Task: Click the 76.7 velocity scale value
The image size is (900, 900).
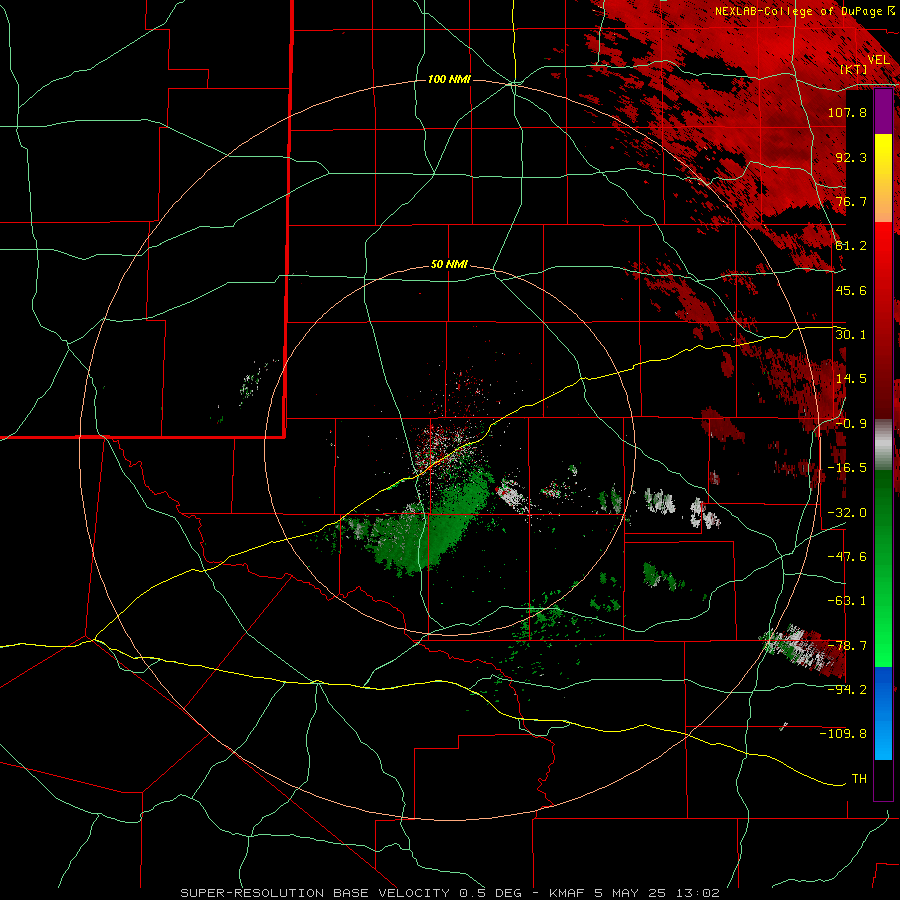Action: pyautogui.click(x=851, y=201)
